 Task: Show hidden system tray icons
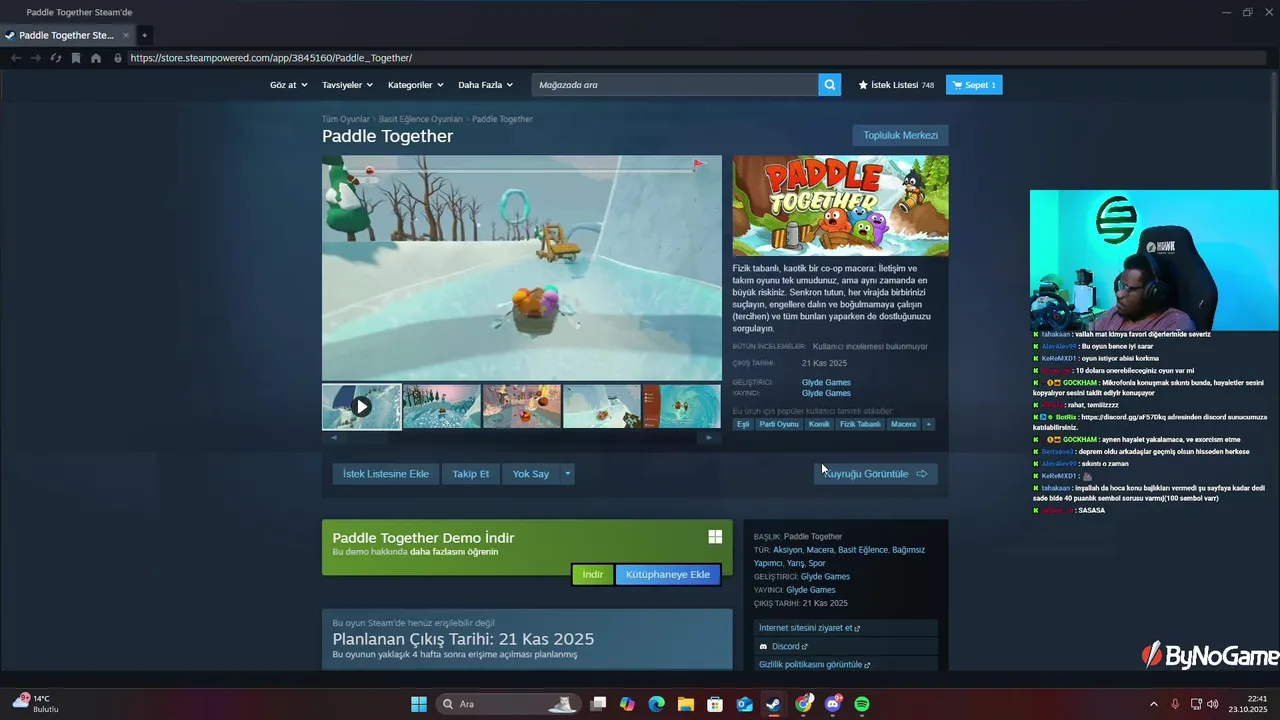coord(1153,704)
